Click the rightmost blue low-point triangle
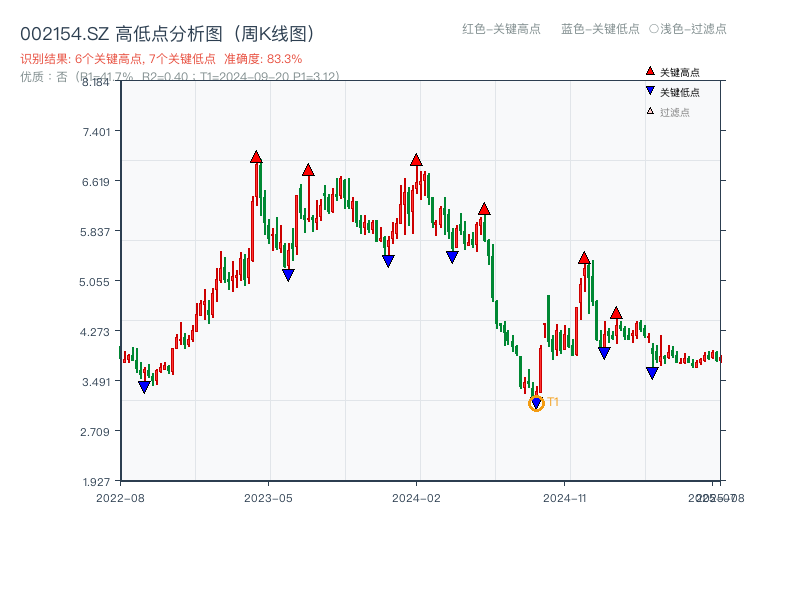The height and width of the screenshot is (600, 800). click(x=652, y=372)
